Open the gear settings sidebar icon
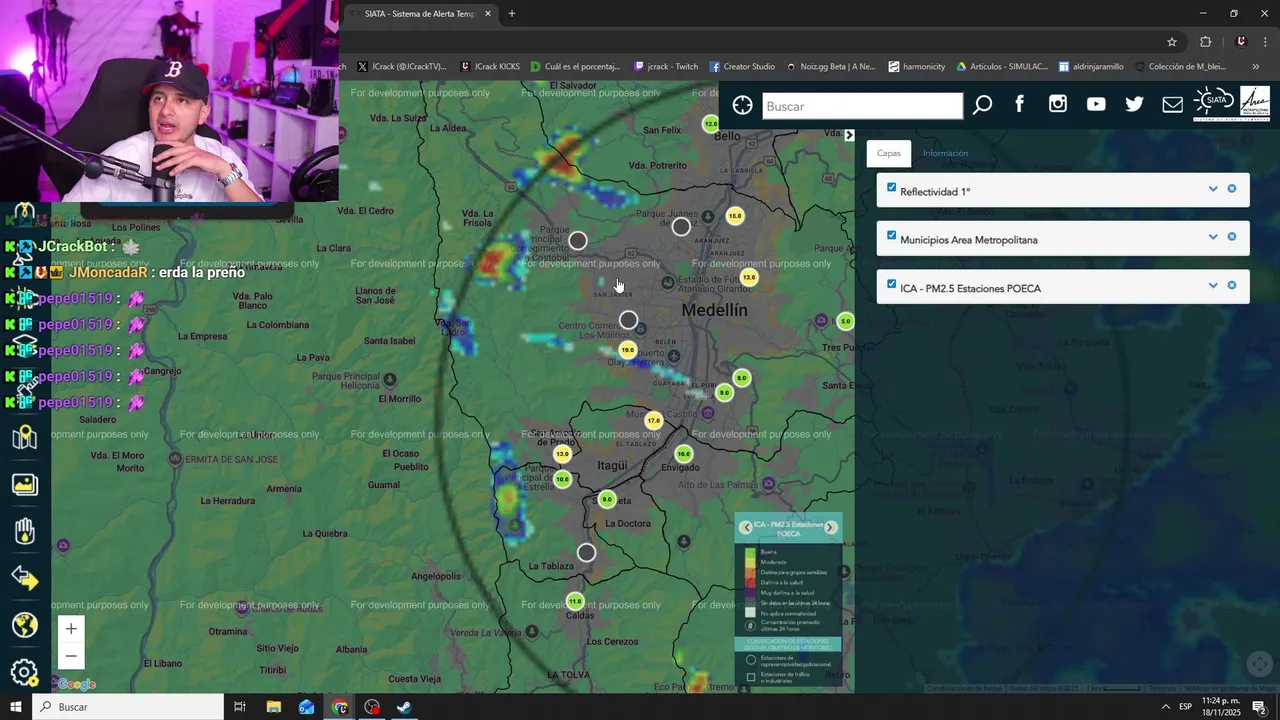Viewport: 1280px width, 720px height. [25, 673]
